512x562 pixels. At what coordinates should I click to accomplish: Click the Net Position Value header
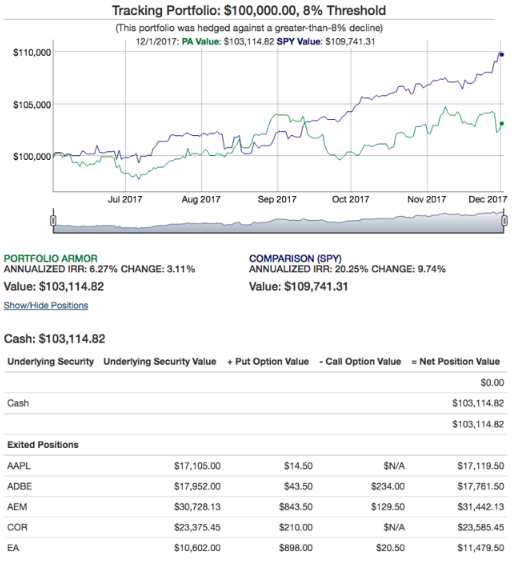point(456,361)
